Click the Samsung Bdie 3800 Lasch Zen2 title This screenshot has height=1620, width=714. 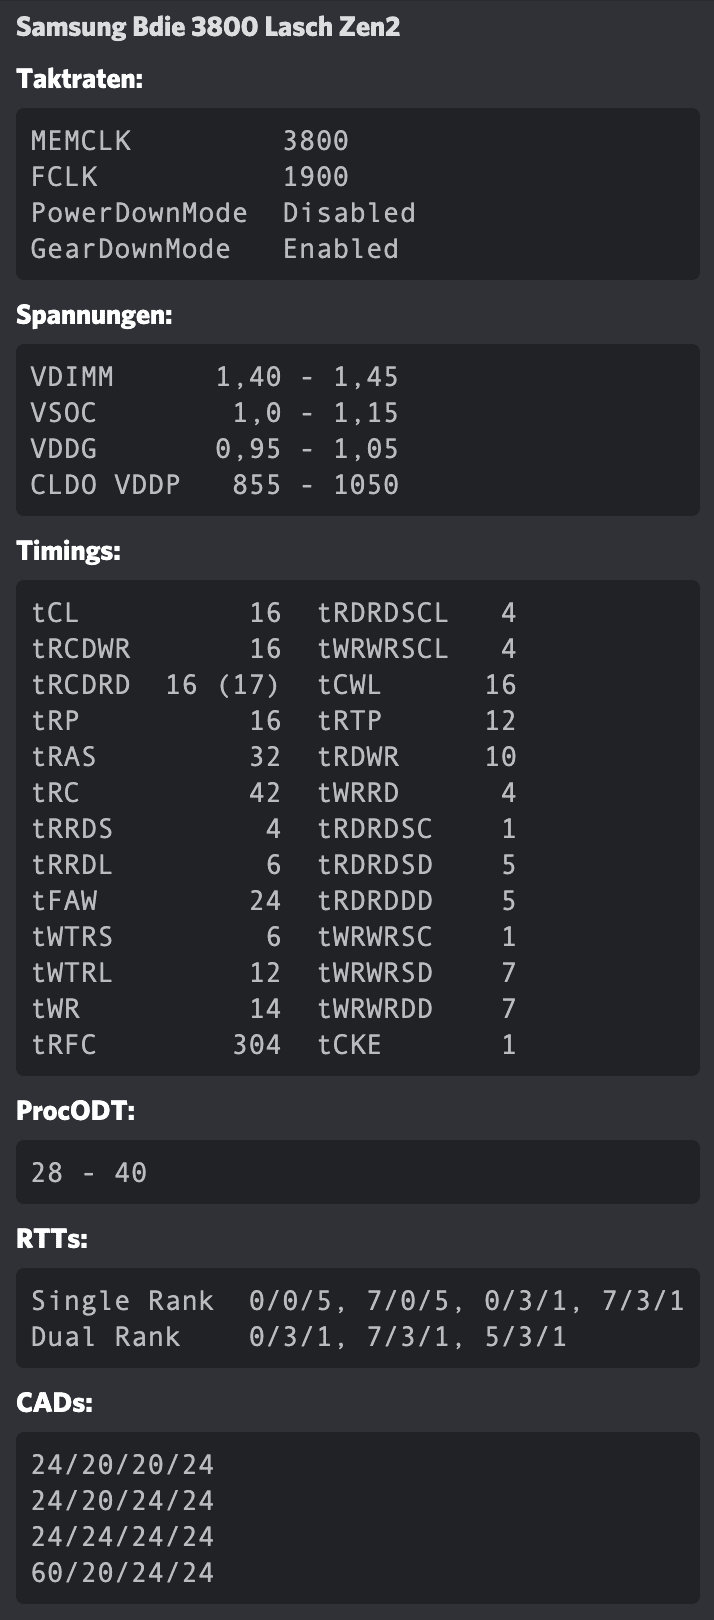coord(208,27)
